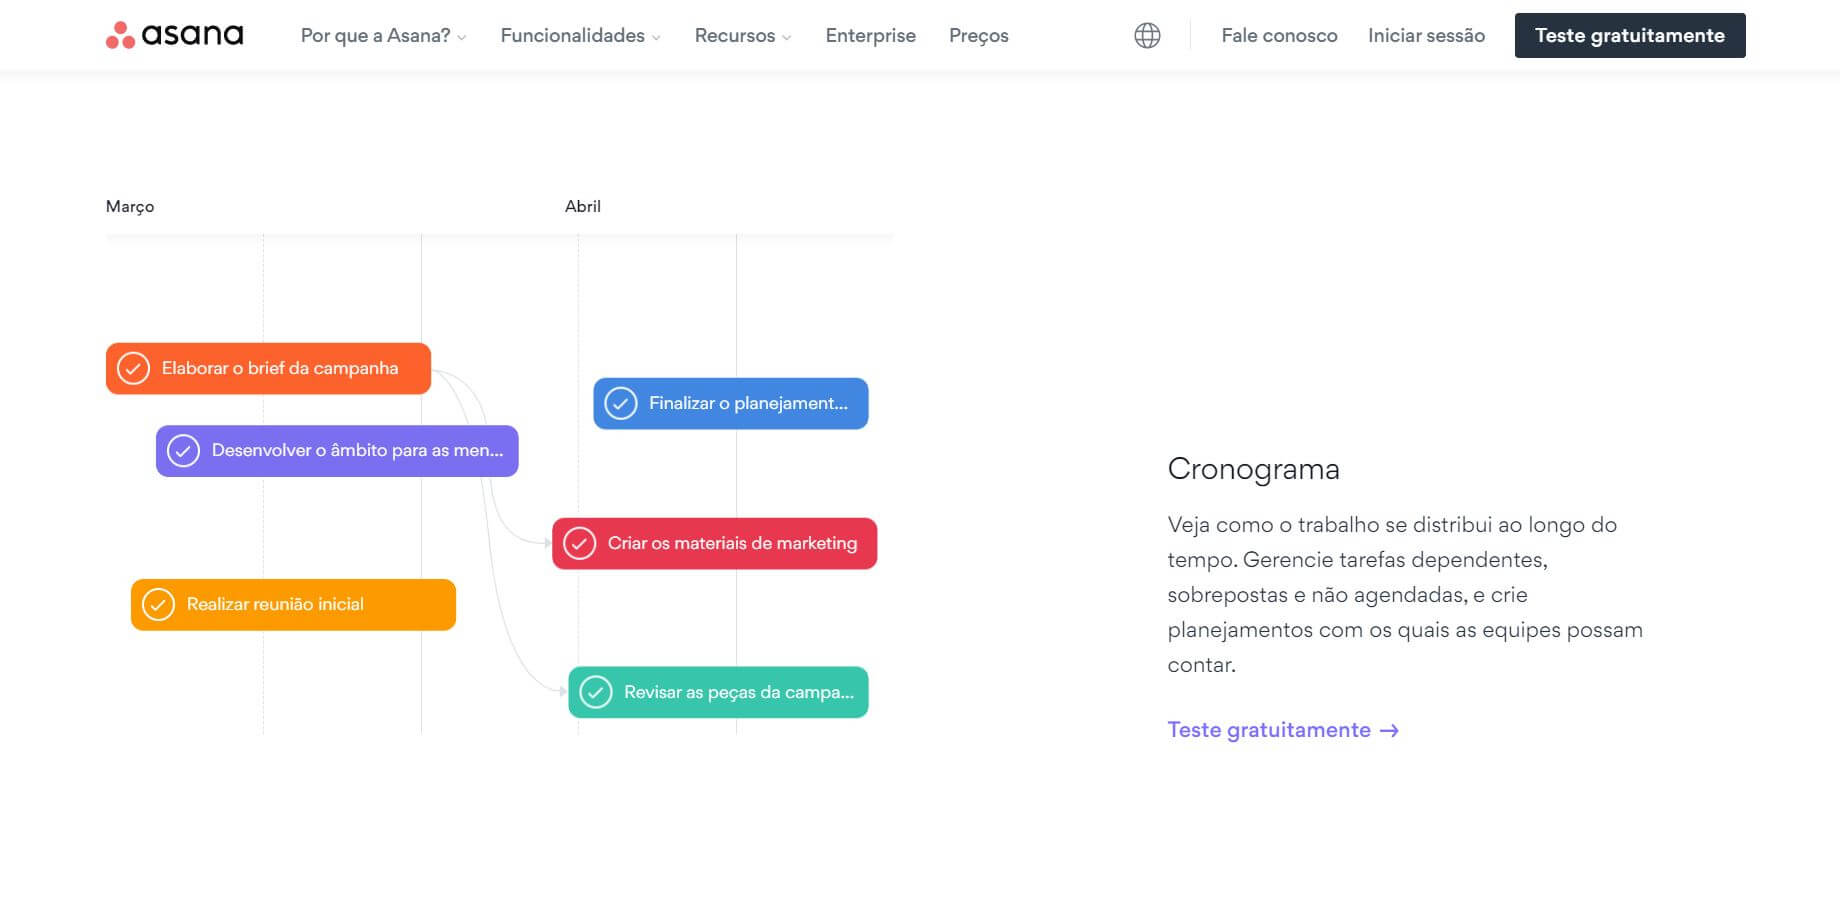Image resolution: width=1840 pixels, height=909 pixels.
Task: Select the red Criar os materiais de marketing card
Action: pyautogui.click(x=715, y=543)
